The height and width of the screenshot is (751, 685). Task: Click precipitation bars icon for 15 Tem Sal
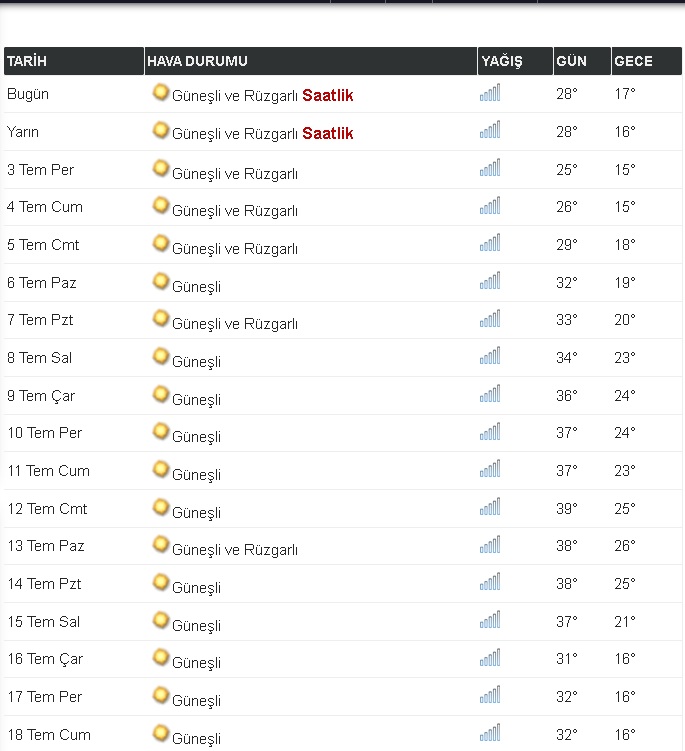click(x=490, y=621)
